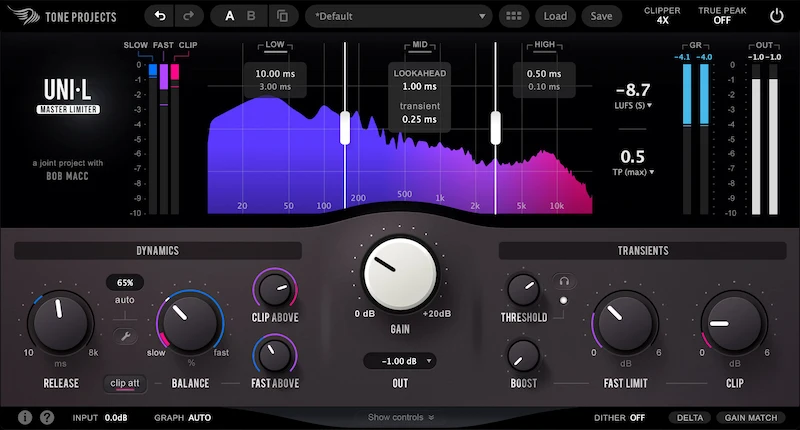
Task: Click the 0.5 true peak readout
Action: (x=633, y=157)
